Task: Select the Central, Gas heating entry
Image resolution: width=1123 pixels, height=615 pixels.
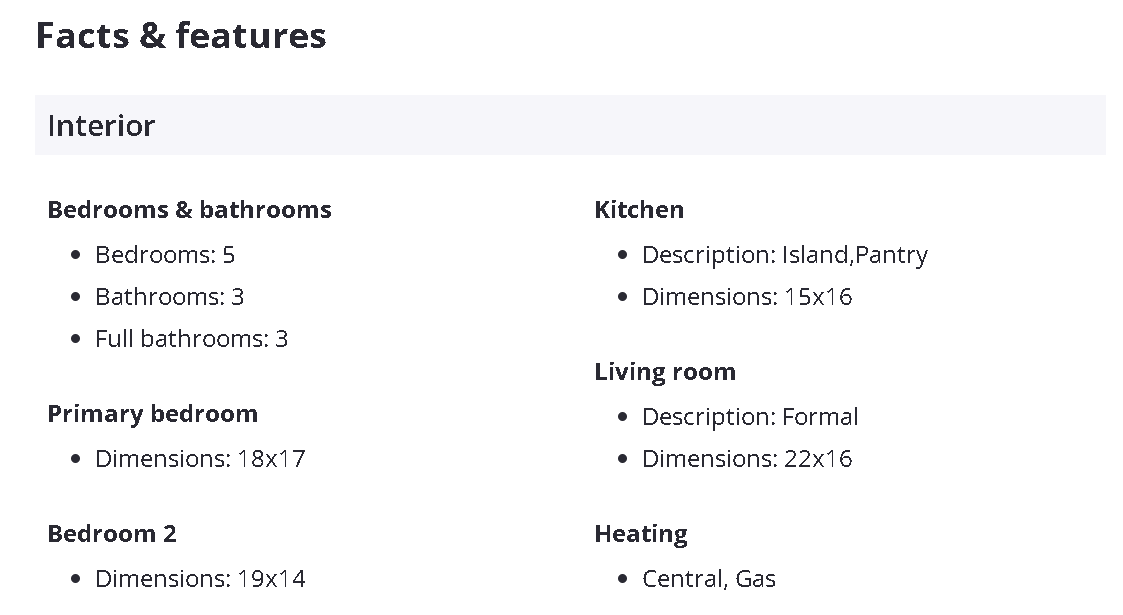Action: (709, 579)
